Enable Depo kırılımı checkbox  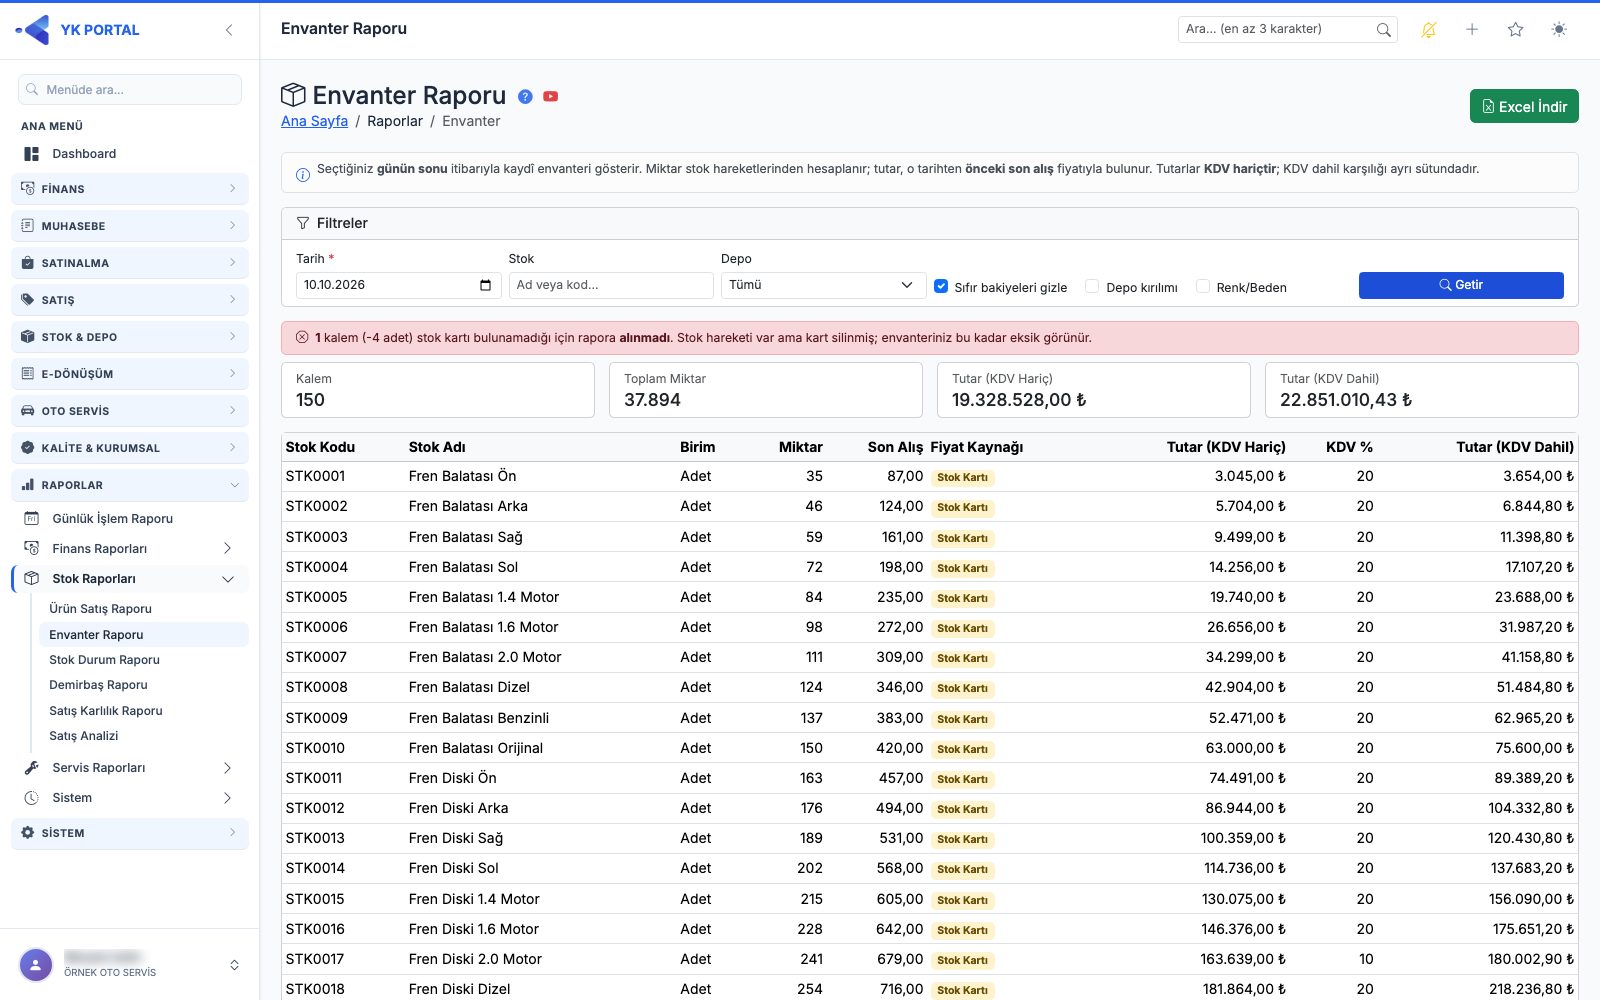point(1092,286)
